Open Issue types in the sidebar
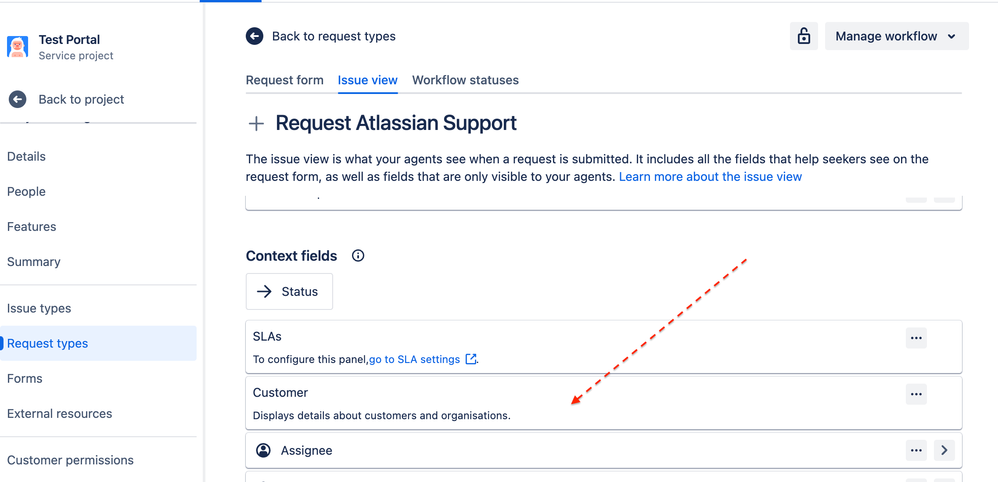Screen dimensions: 998x482 (39, 308)
